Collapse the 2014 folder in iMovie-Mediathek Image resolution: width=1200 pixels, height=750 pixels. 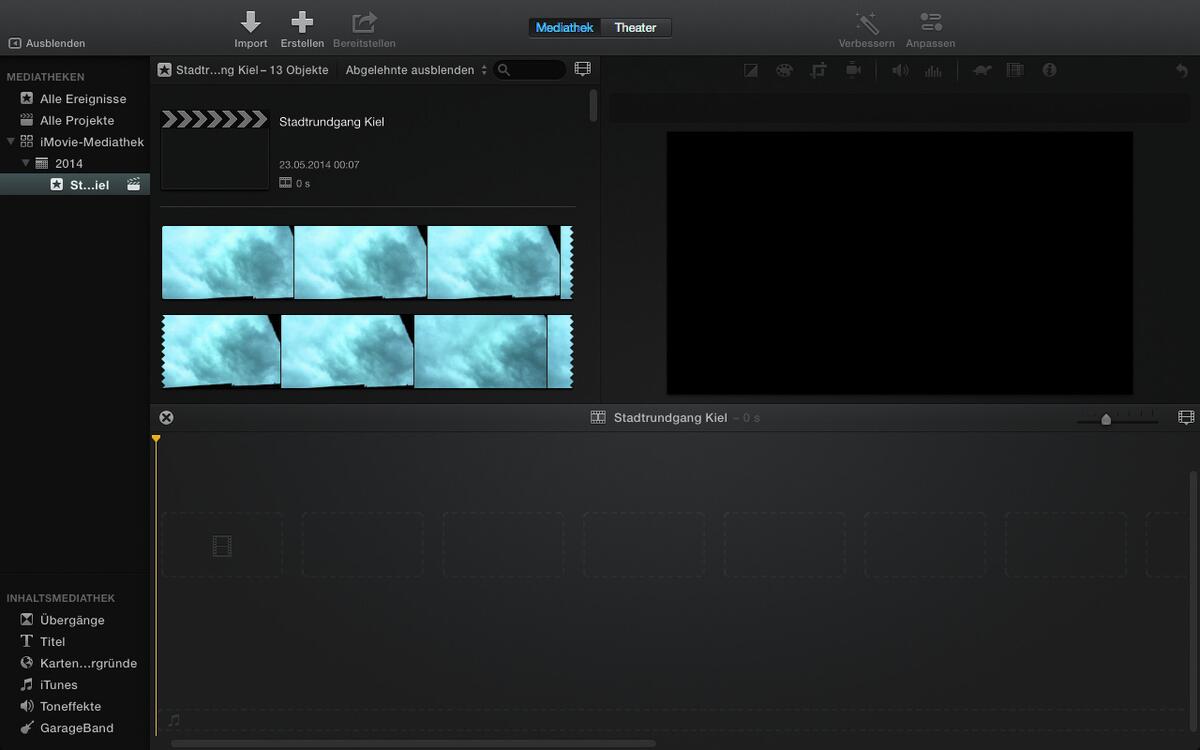pos(26,162)
